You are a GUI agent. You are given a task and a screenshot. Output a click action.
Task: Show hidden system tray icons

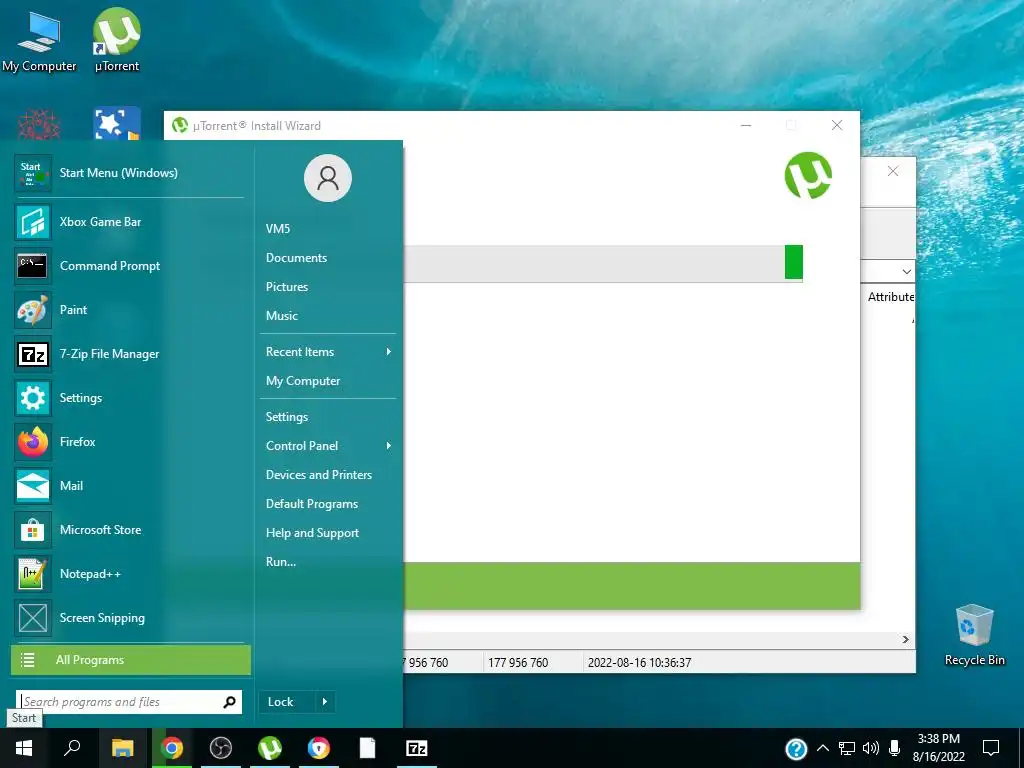[823, 748]
